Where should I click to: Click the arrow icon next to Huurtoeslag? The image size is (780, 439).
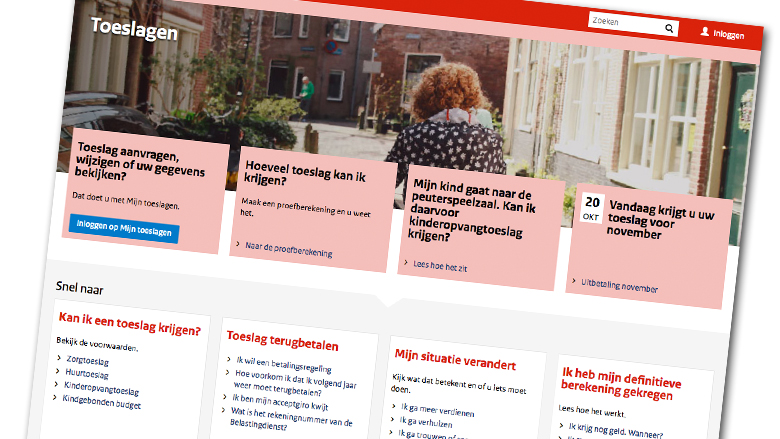56,370
